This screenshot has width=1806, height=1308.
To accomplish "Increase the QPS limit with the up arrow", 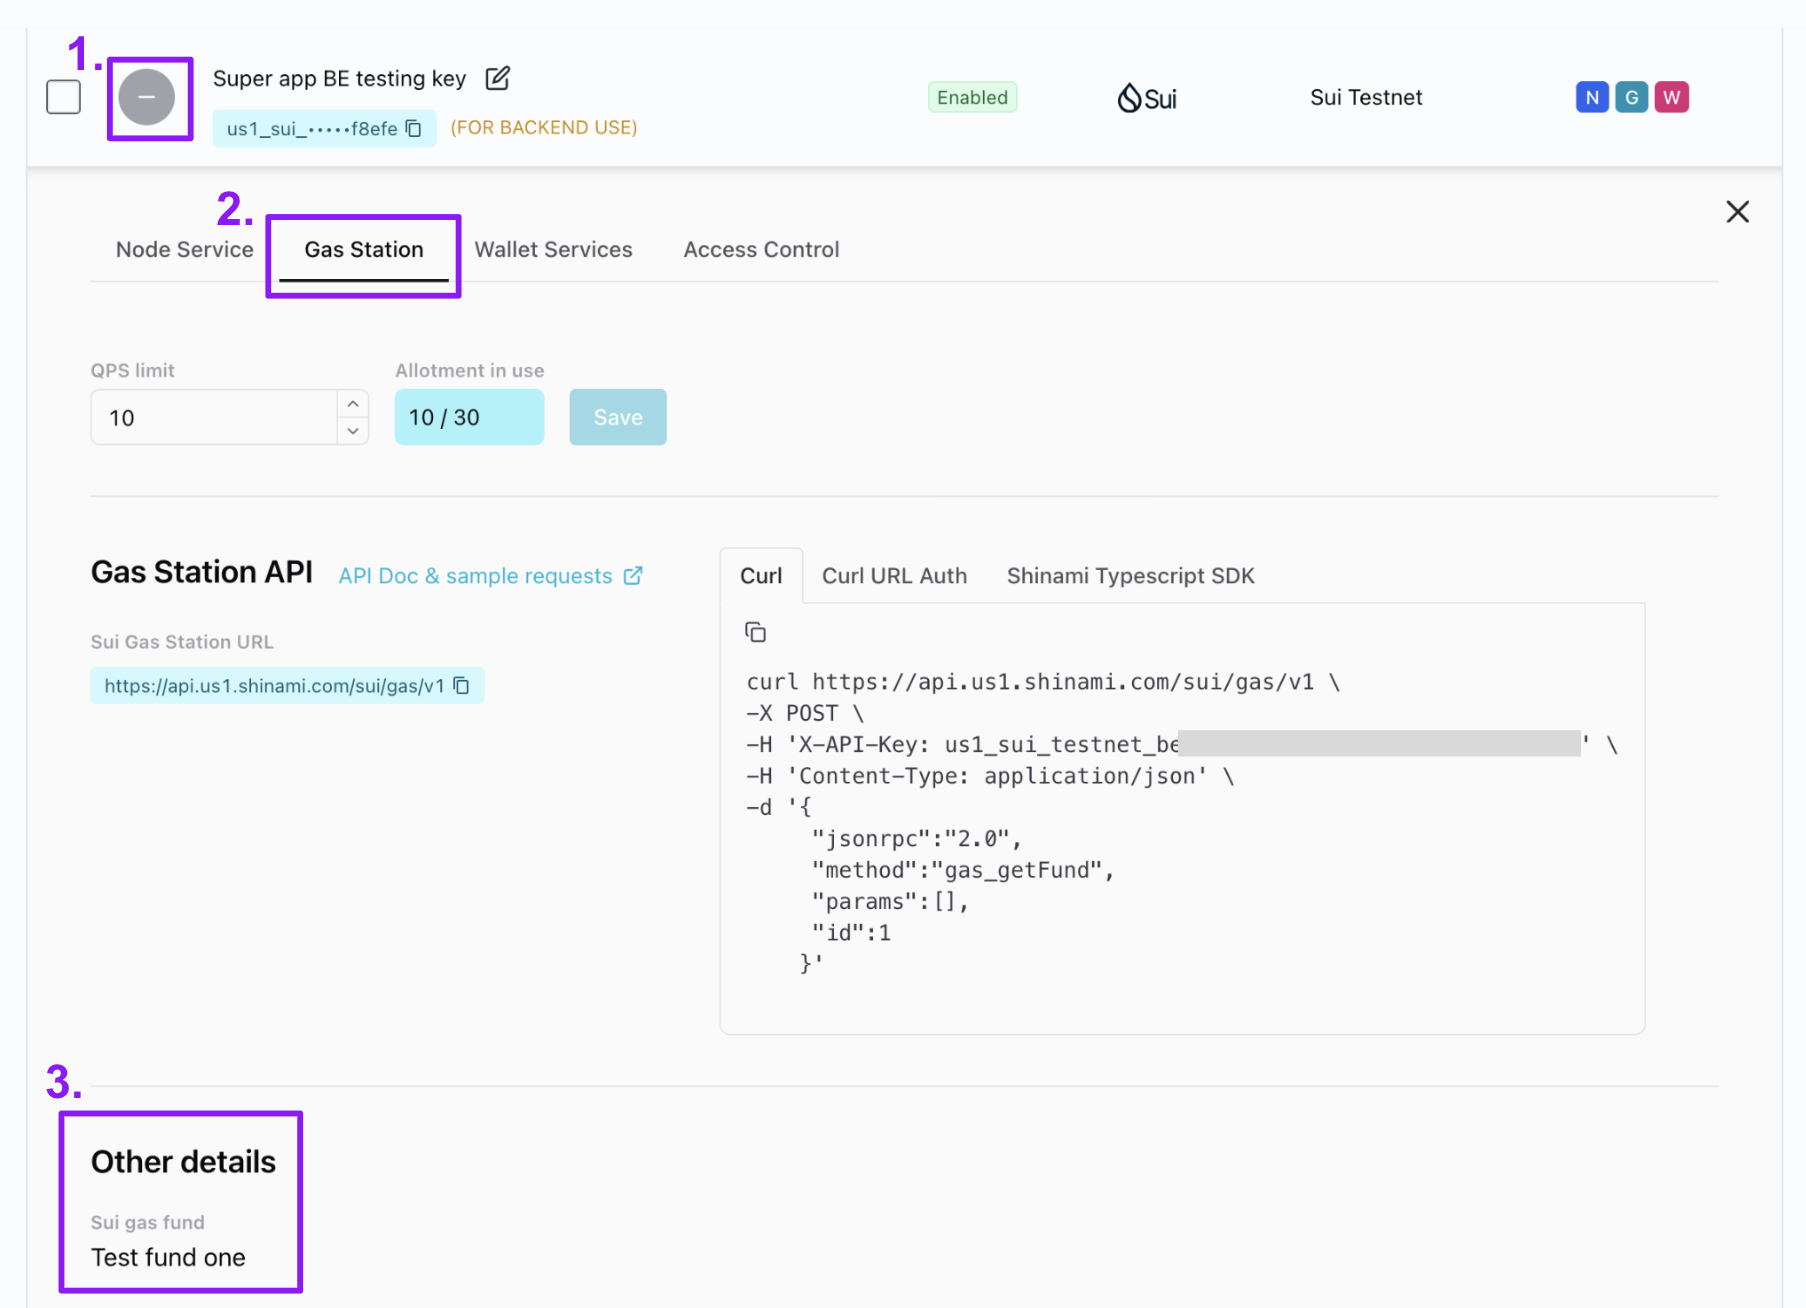I will 353,404.
